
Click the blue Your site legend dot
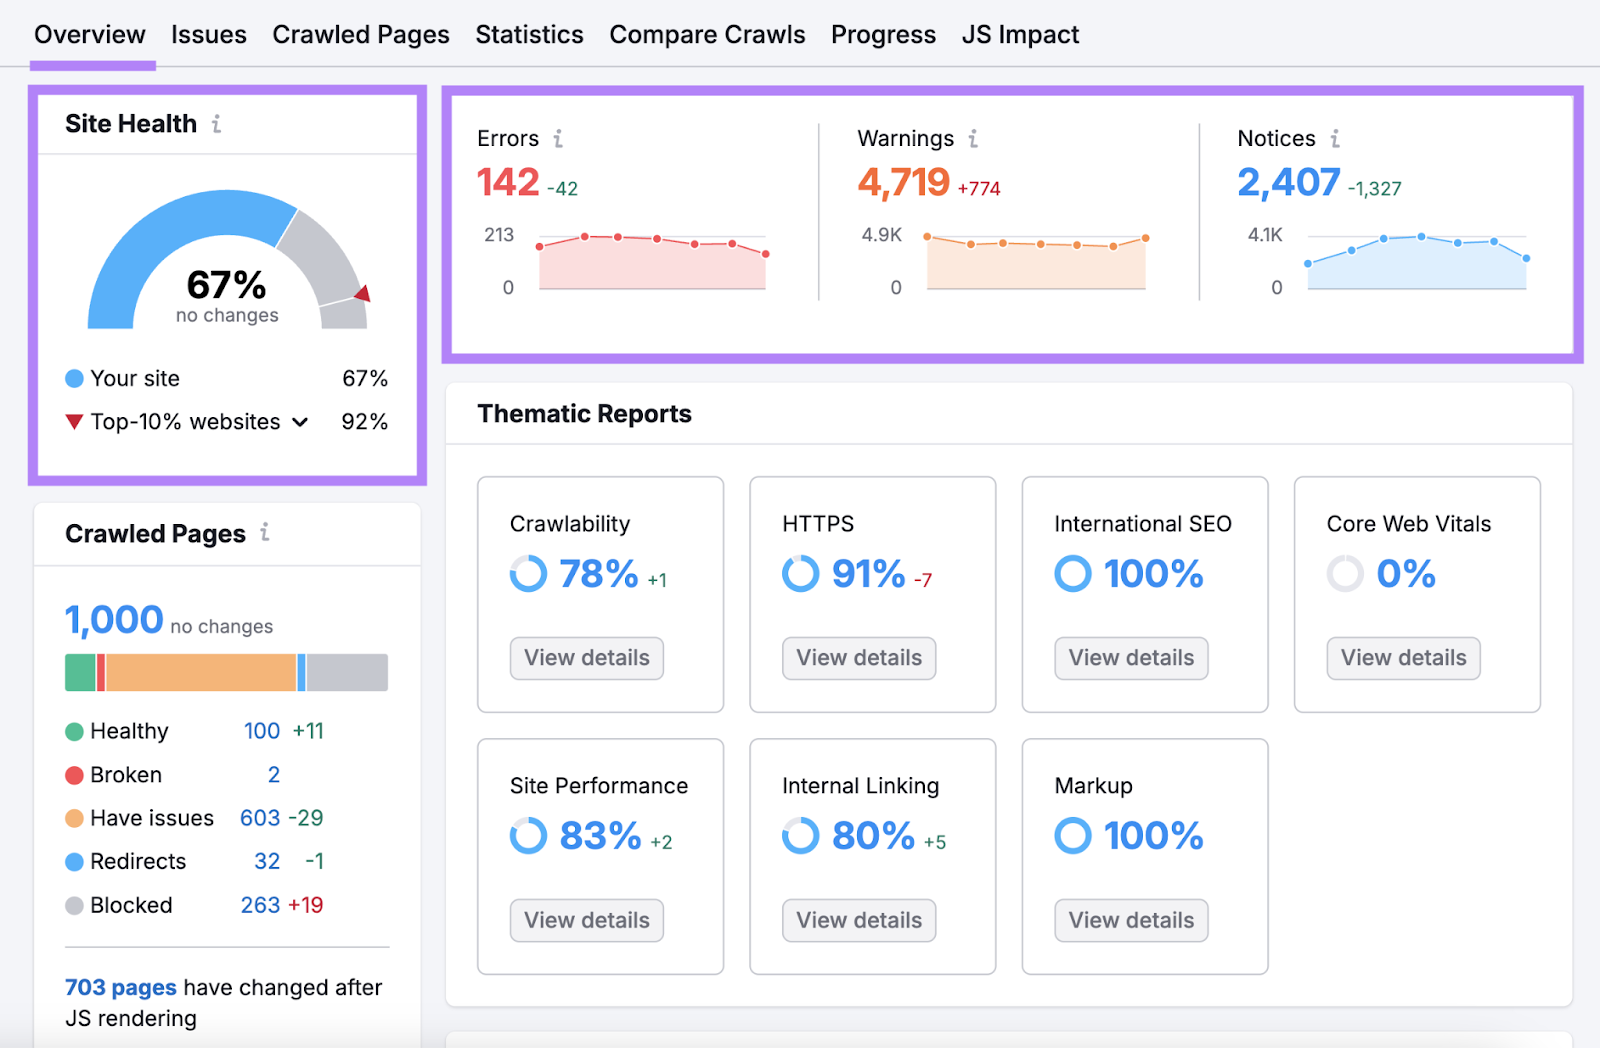tap(74, 379)
